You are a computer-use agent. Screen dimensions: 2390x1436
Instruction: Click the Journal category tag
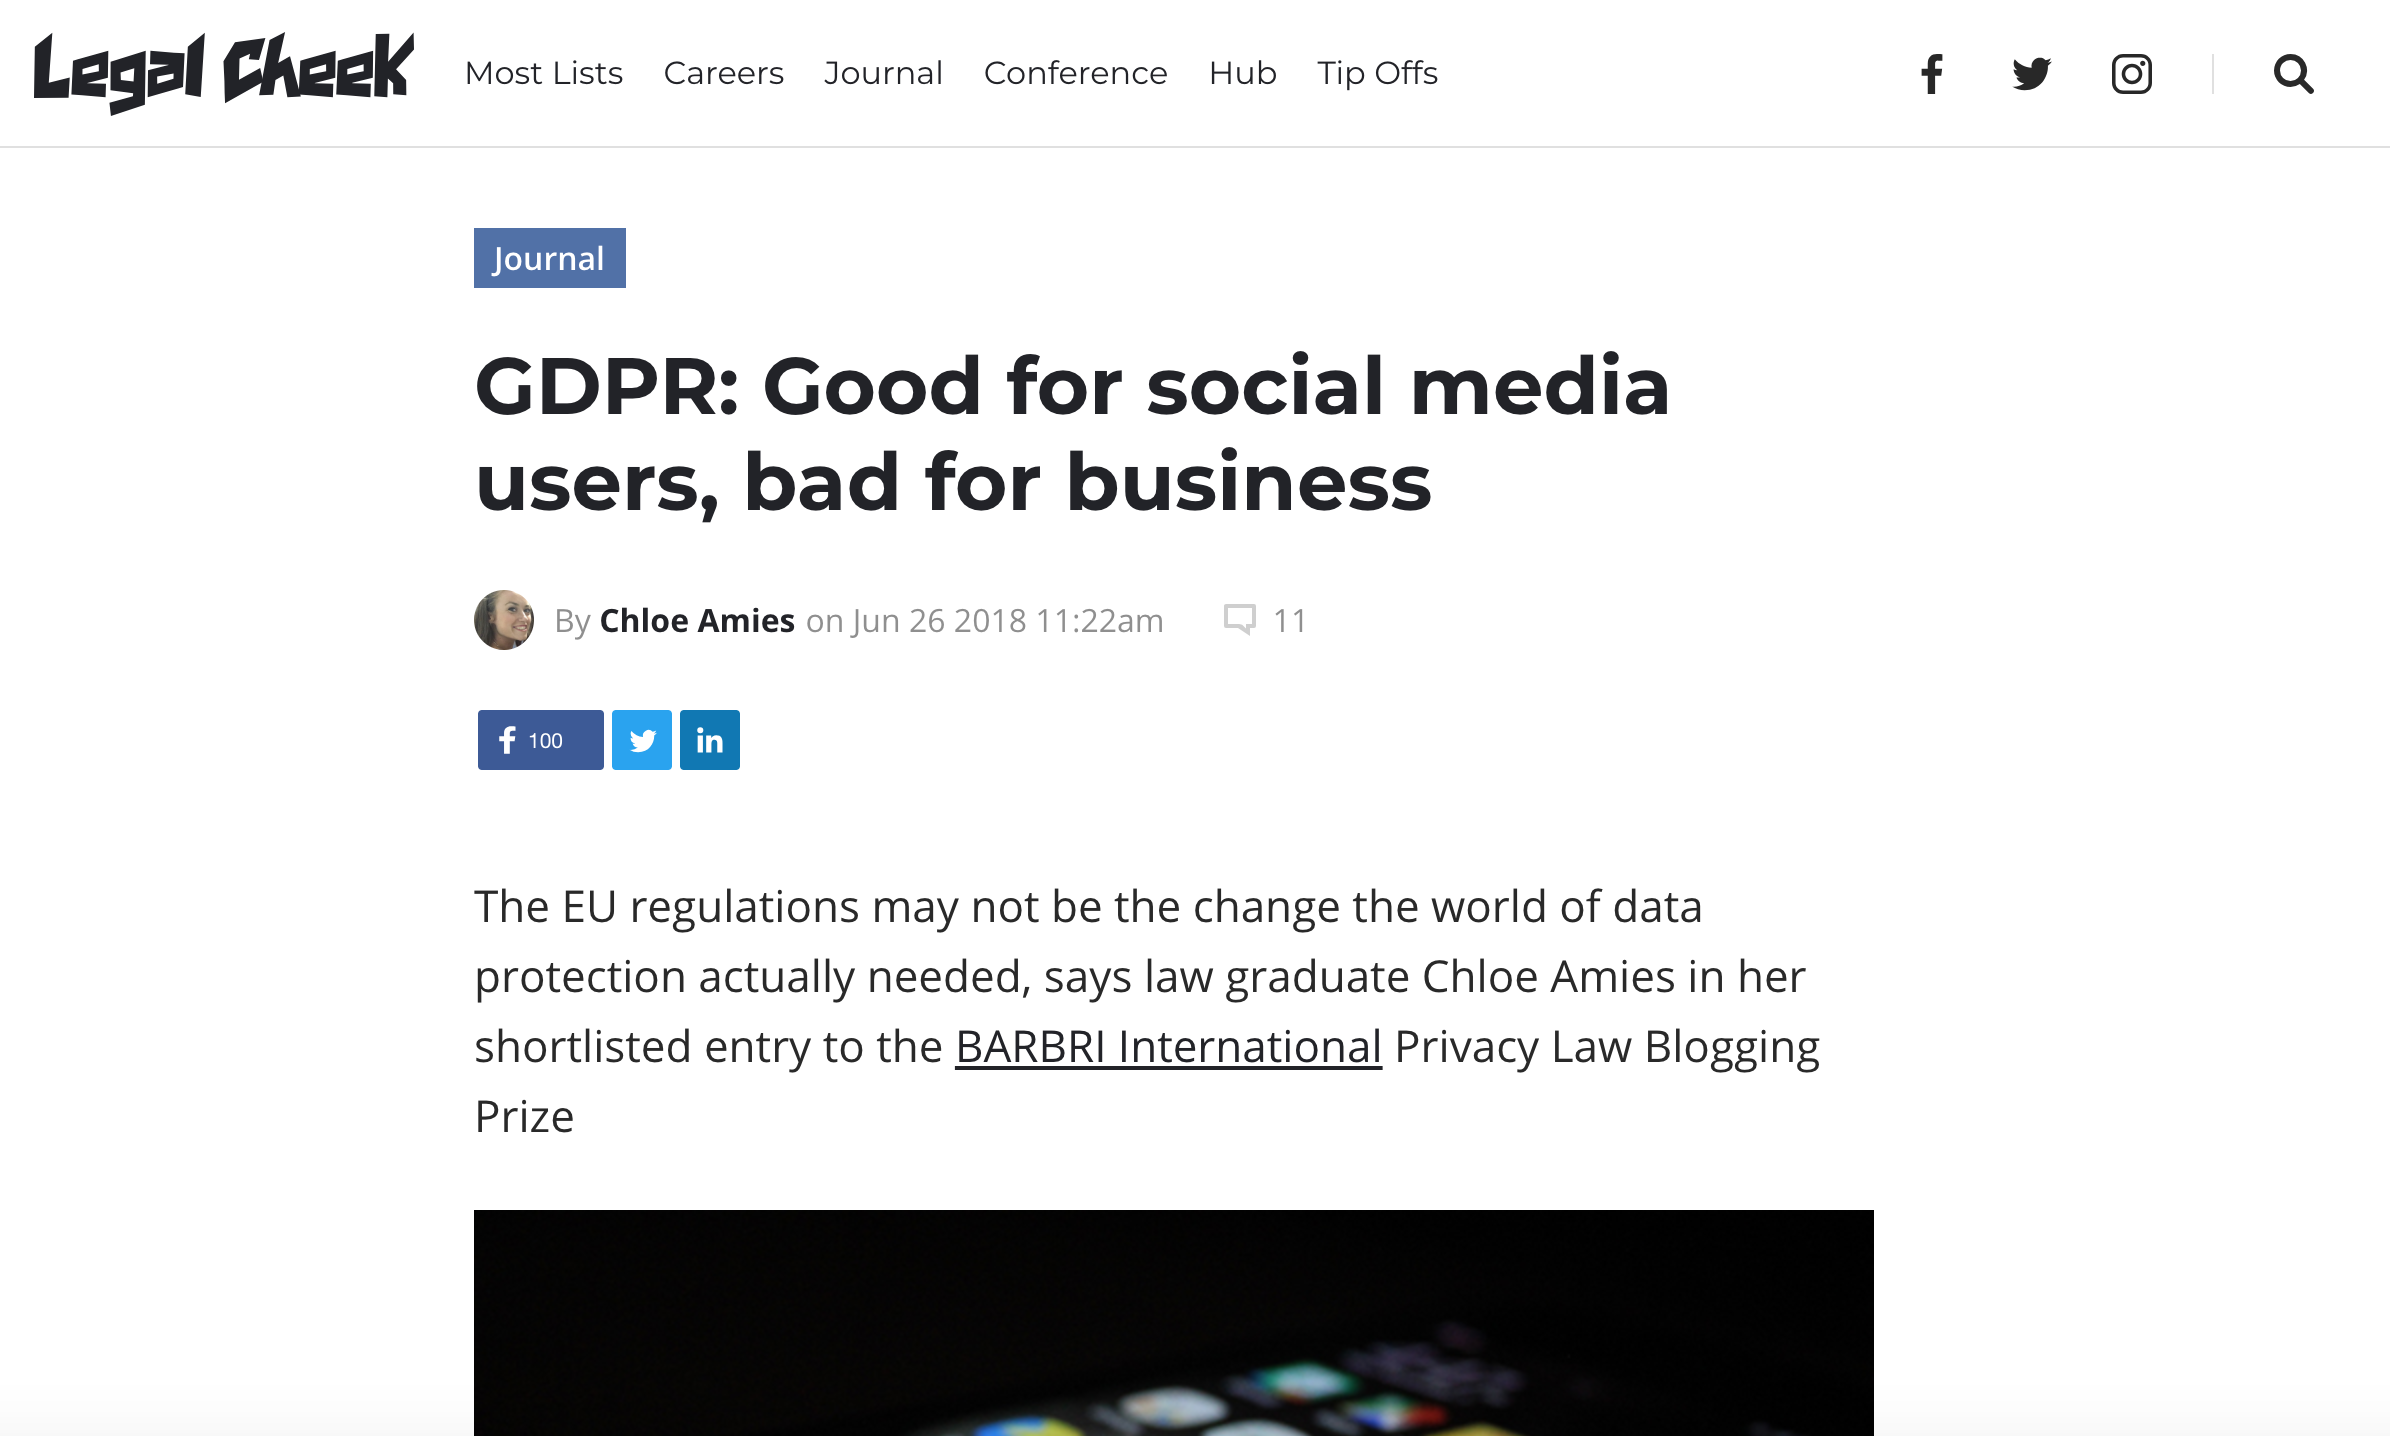click(x=549, y=258)
